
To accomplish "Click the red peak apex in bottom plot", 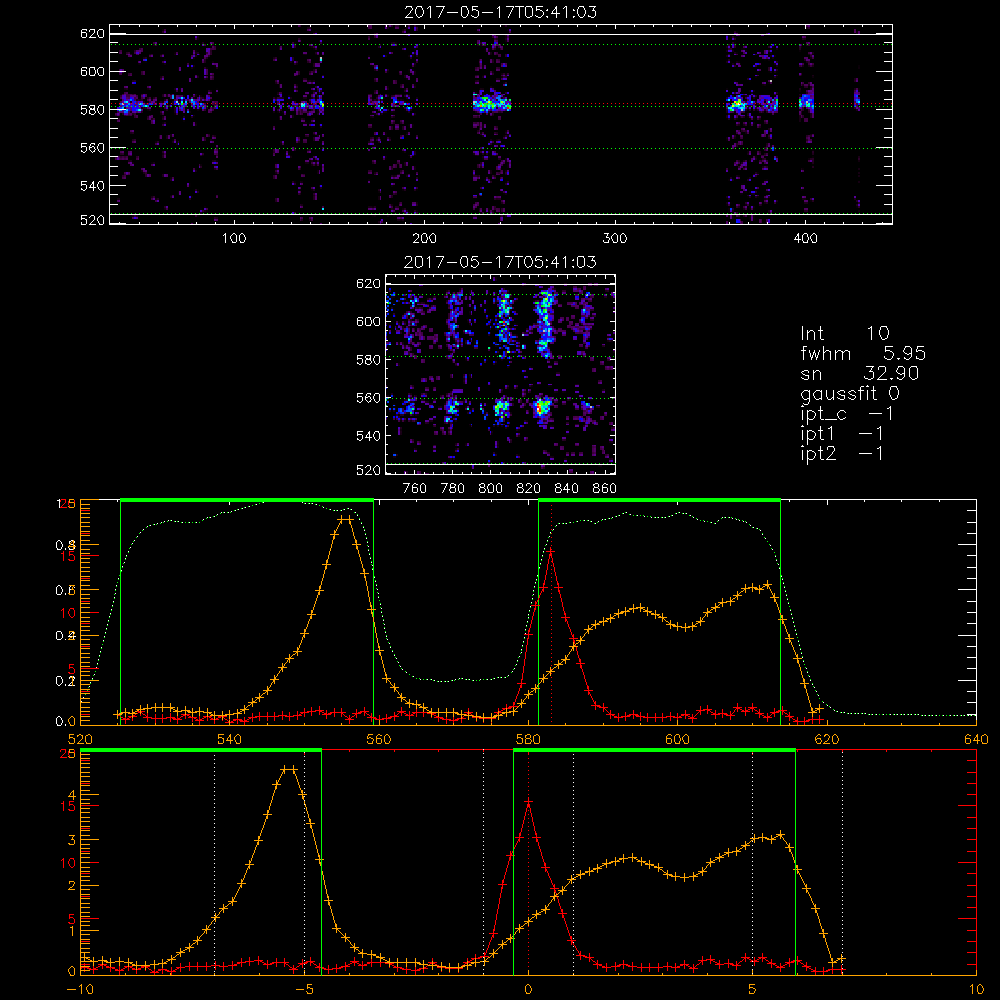I will pos(528,801).
